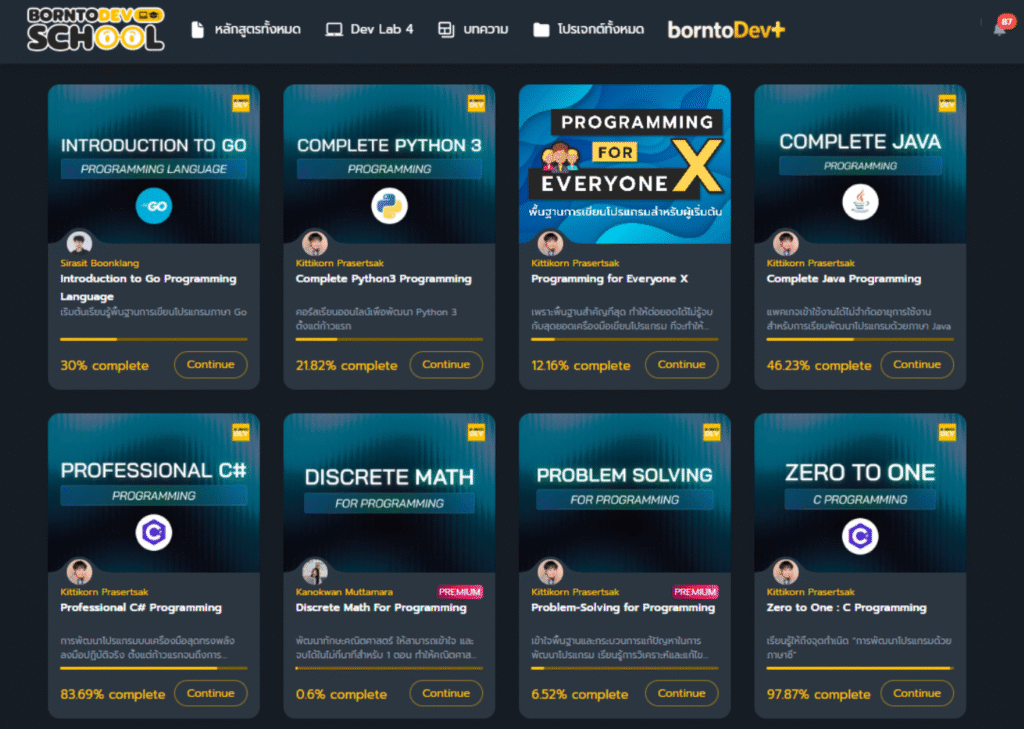Screen dimensions: 1024x729
Task: Click instructor name Kanokwan Muttamara
Action: 344,592
